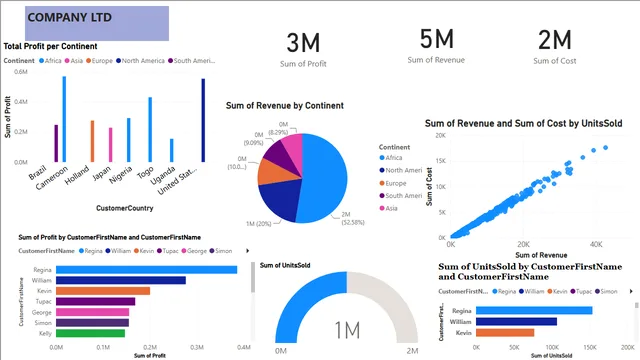Select George's pink profit bar
640x360 pixels.
[92, 312]
